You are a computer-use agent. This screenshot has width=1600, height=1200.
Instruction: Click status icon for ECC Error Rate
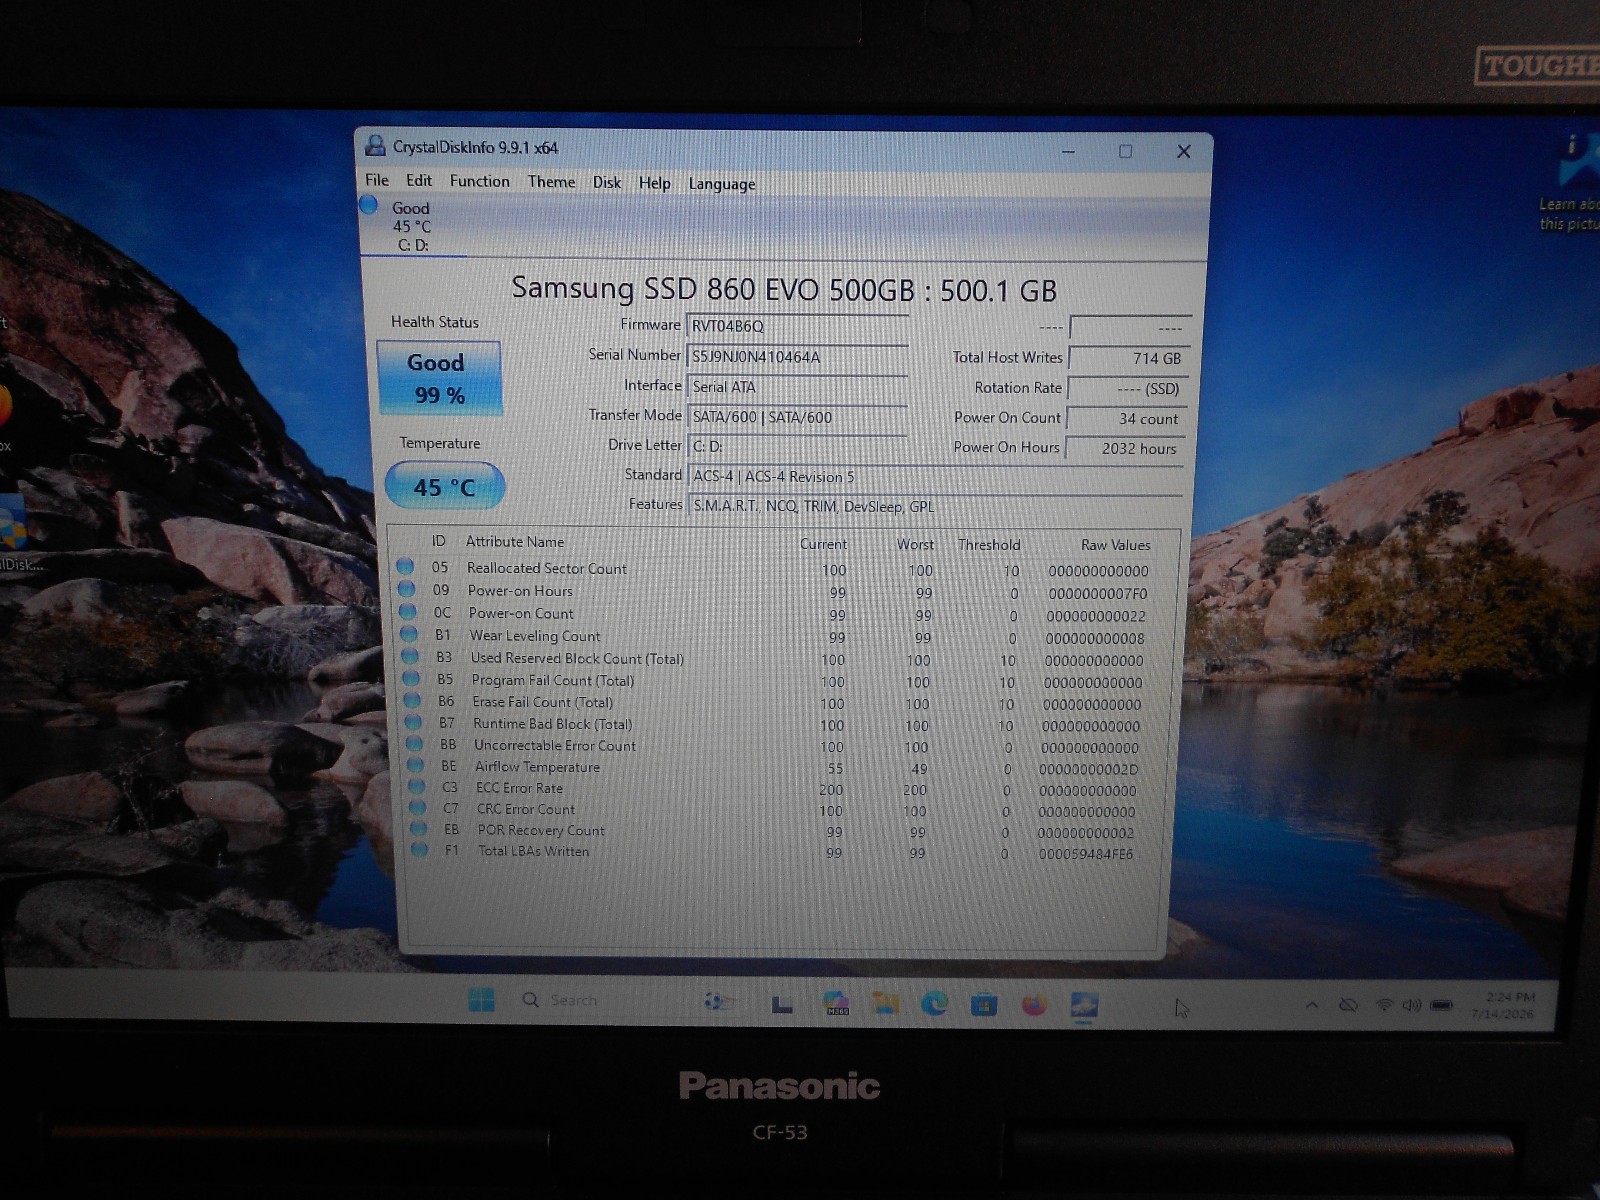[x=417, y=786]
